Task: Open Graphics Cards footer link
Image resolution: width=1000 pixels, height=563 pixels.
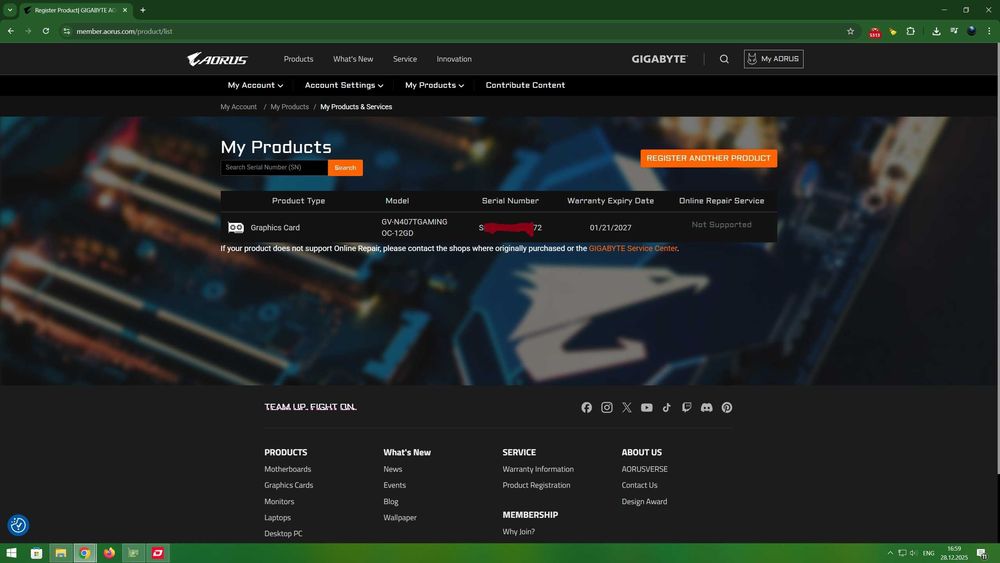Action: [x=289, y=485]
